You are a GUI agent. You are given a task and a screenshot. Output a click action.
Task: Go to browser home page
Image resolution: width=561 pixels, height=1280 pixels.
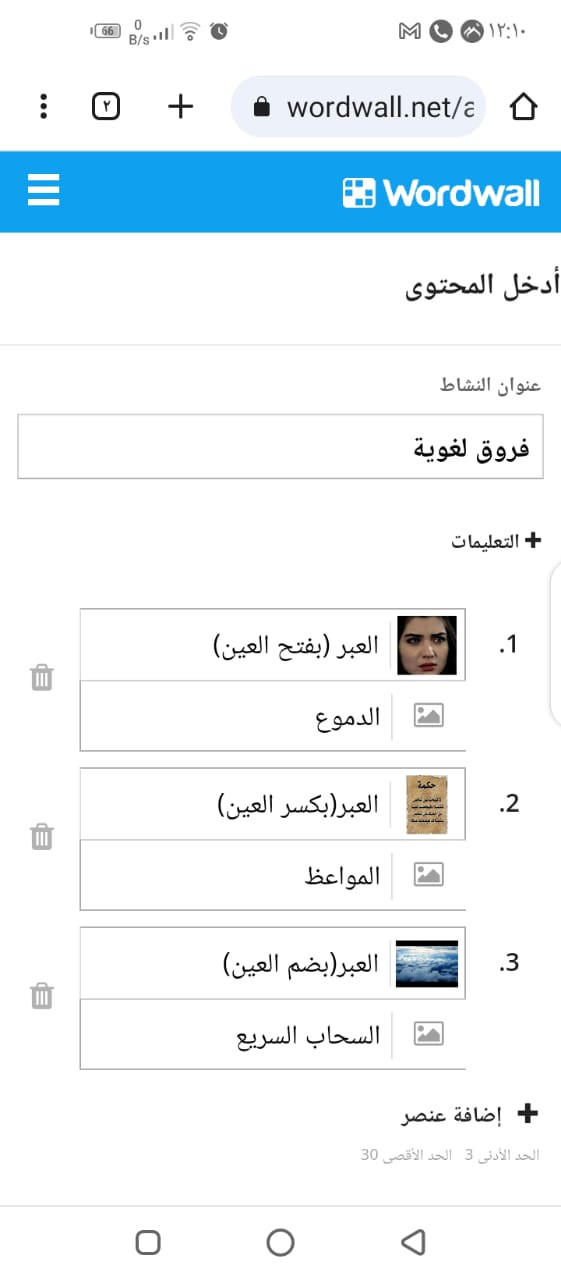523,107
